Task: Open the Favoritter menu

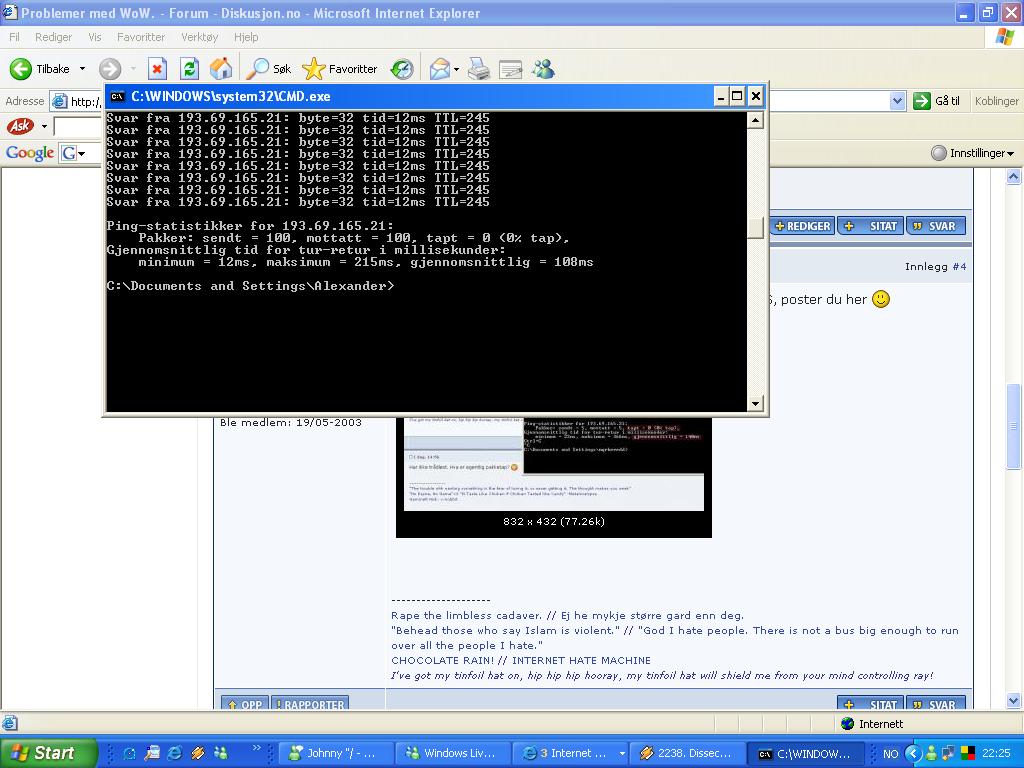Action: [140, 37]
